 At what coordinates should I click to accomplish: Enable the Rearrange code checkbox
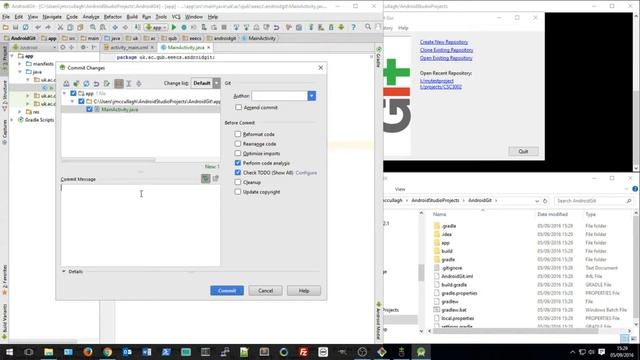click(238, 144)
